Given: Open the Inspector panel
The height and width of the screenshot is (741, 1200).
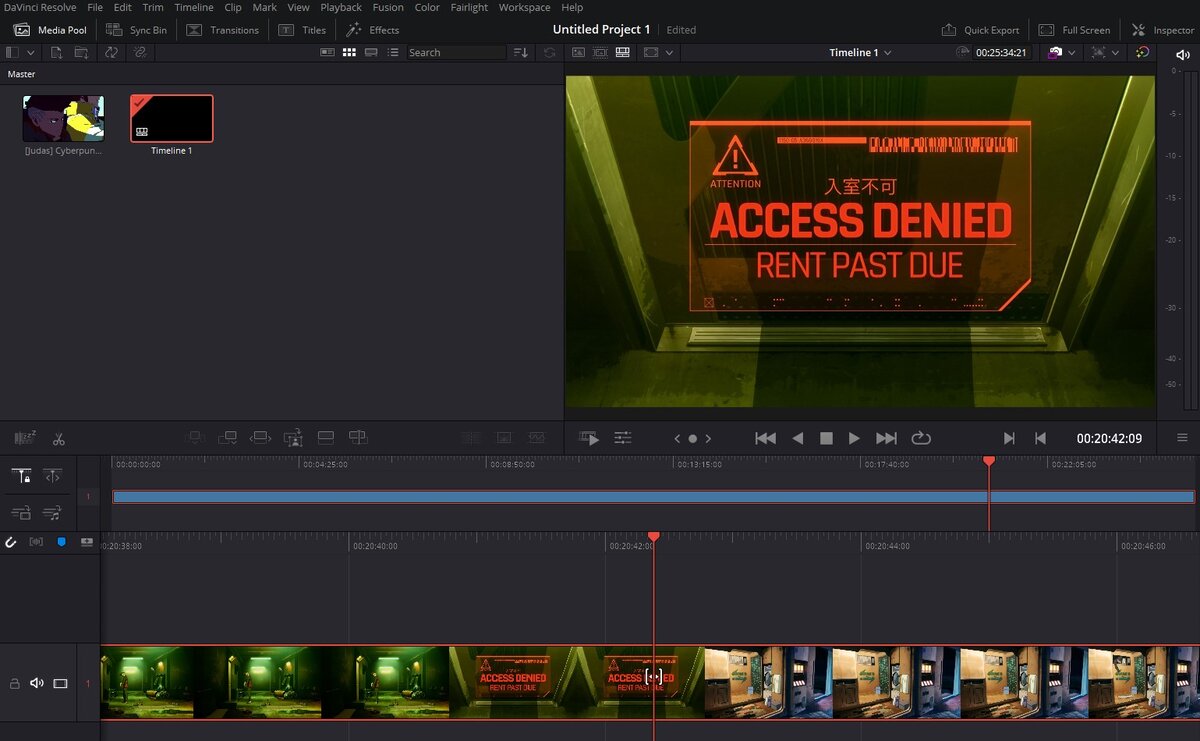Looking at the screenshot, I should tap(1163, 30).
